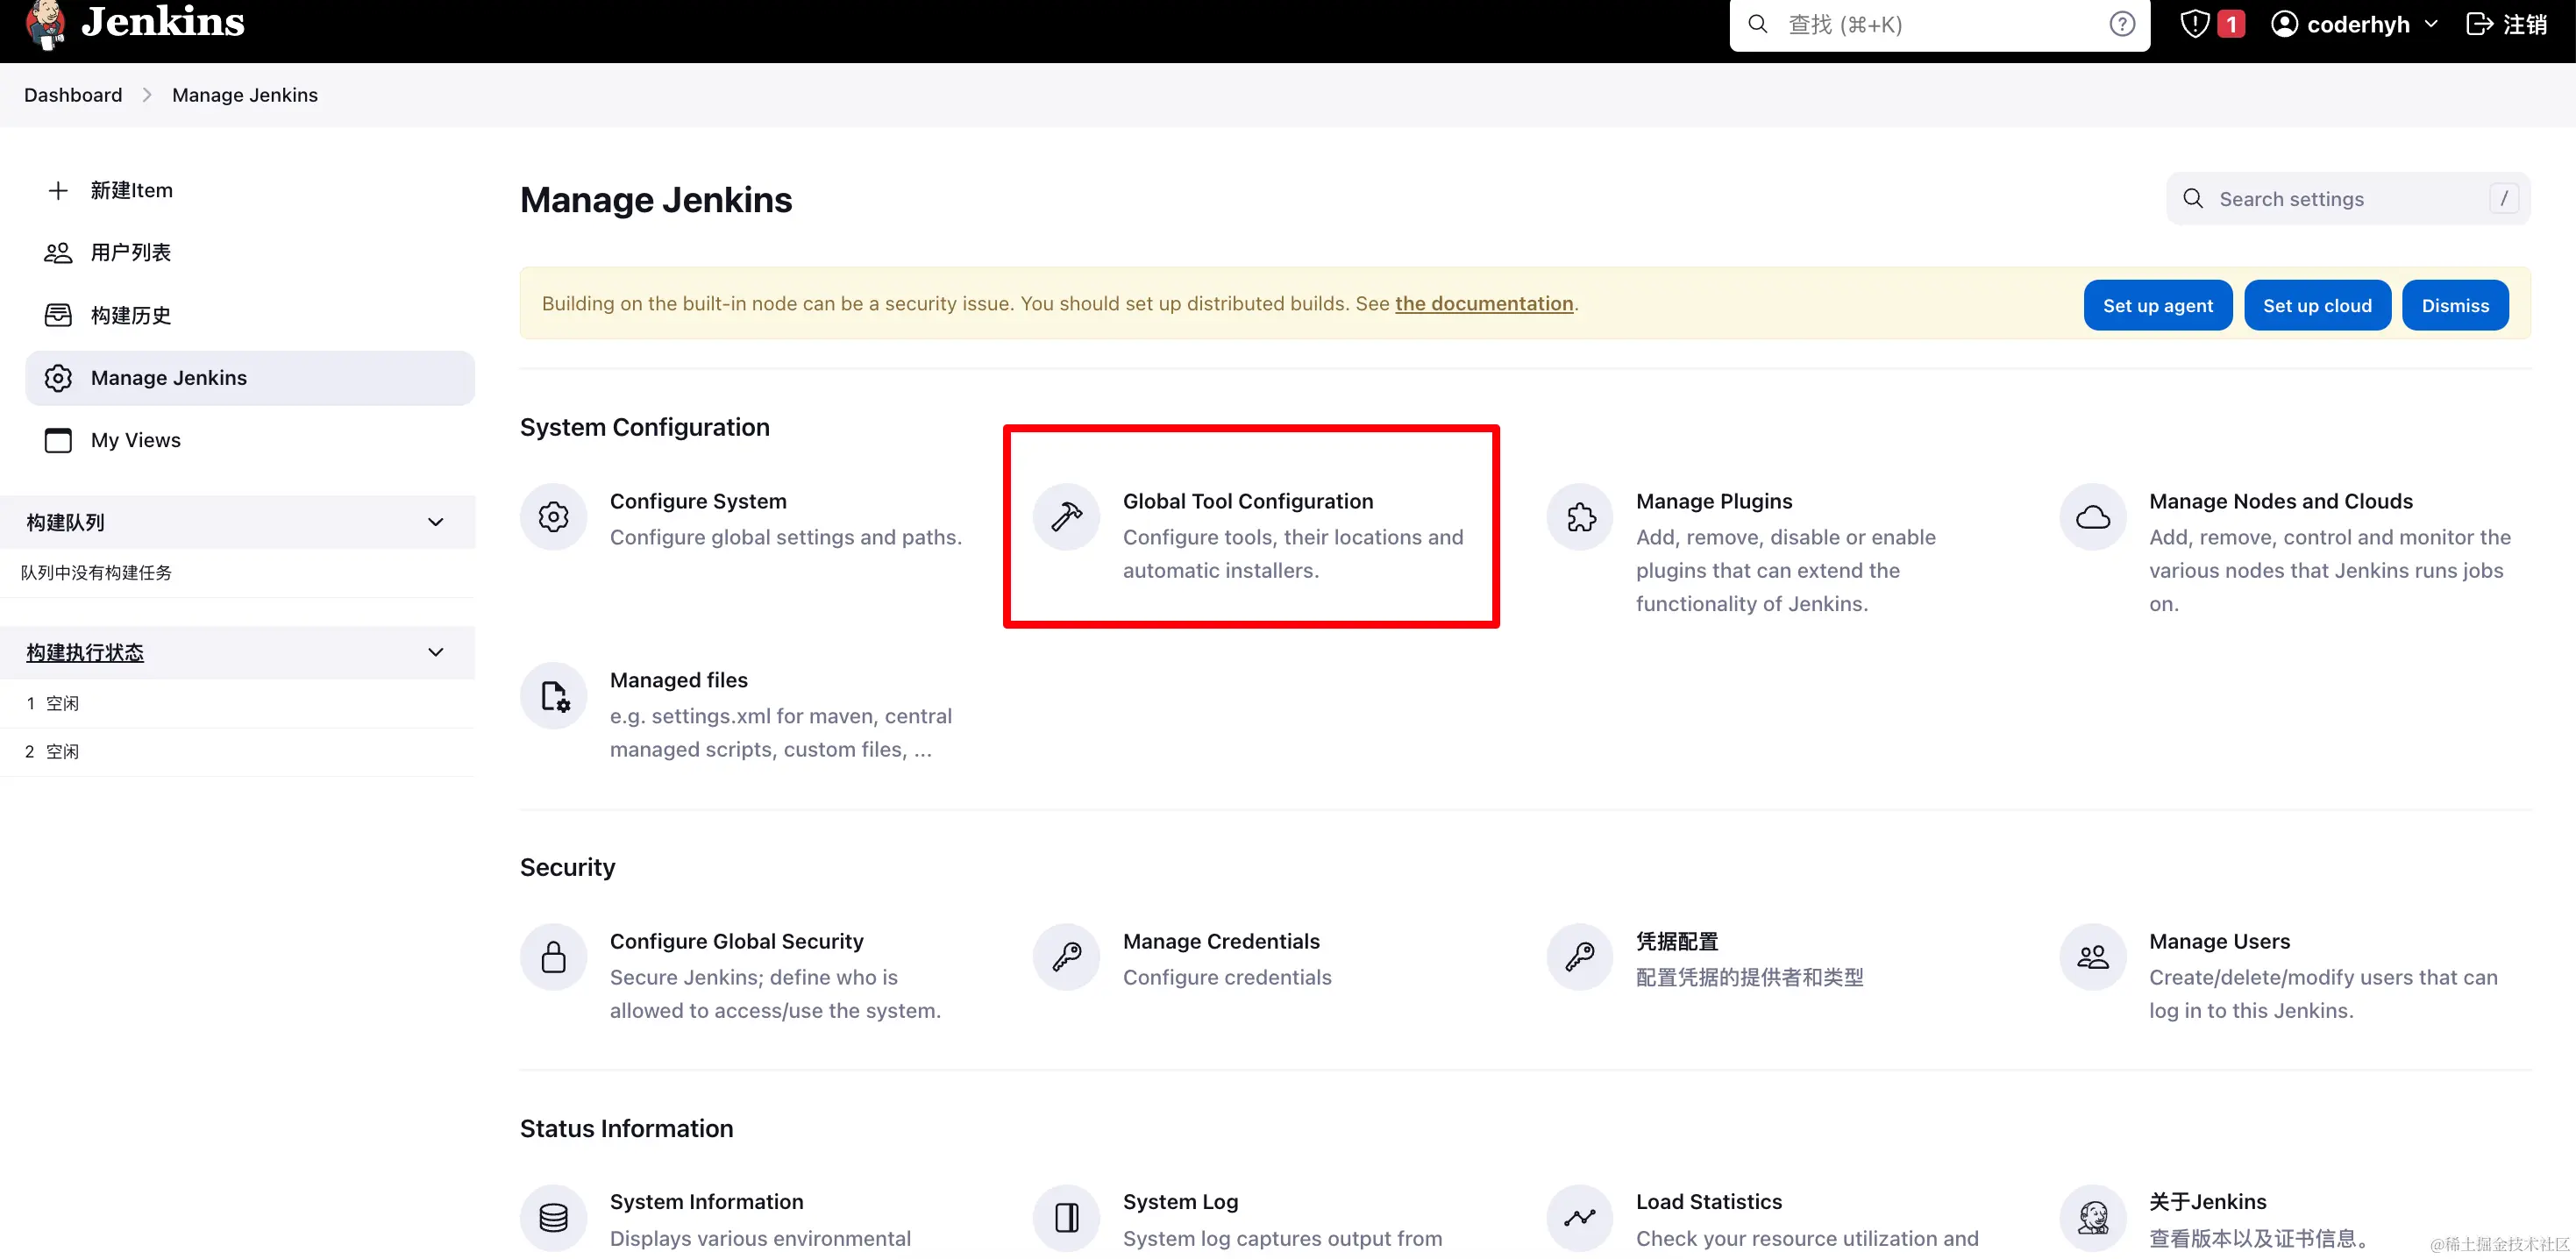
Task: Click the people icon beside 用户列表
Action: point(58,253)
